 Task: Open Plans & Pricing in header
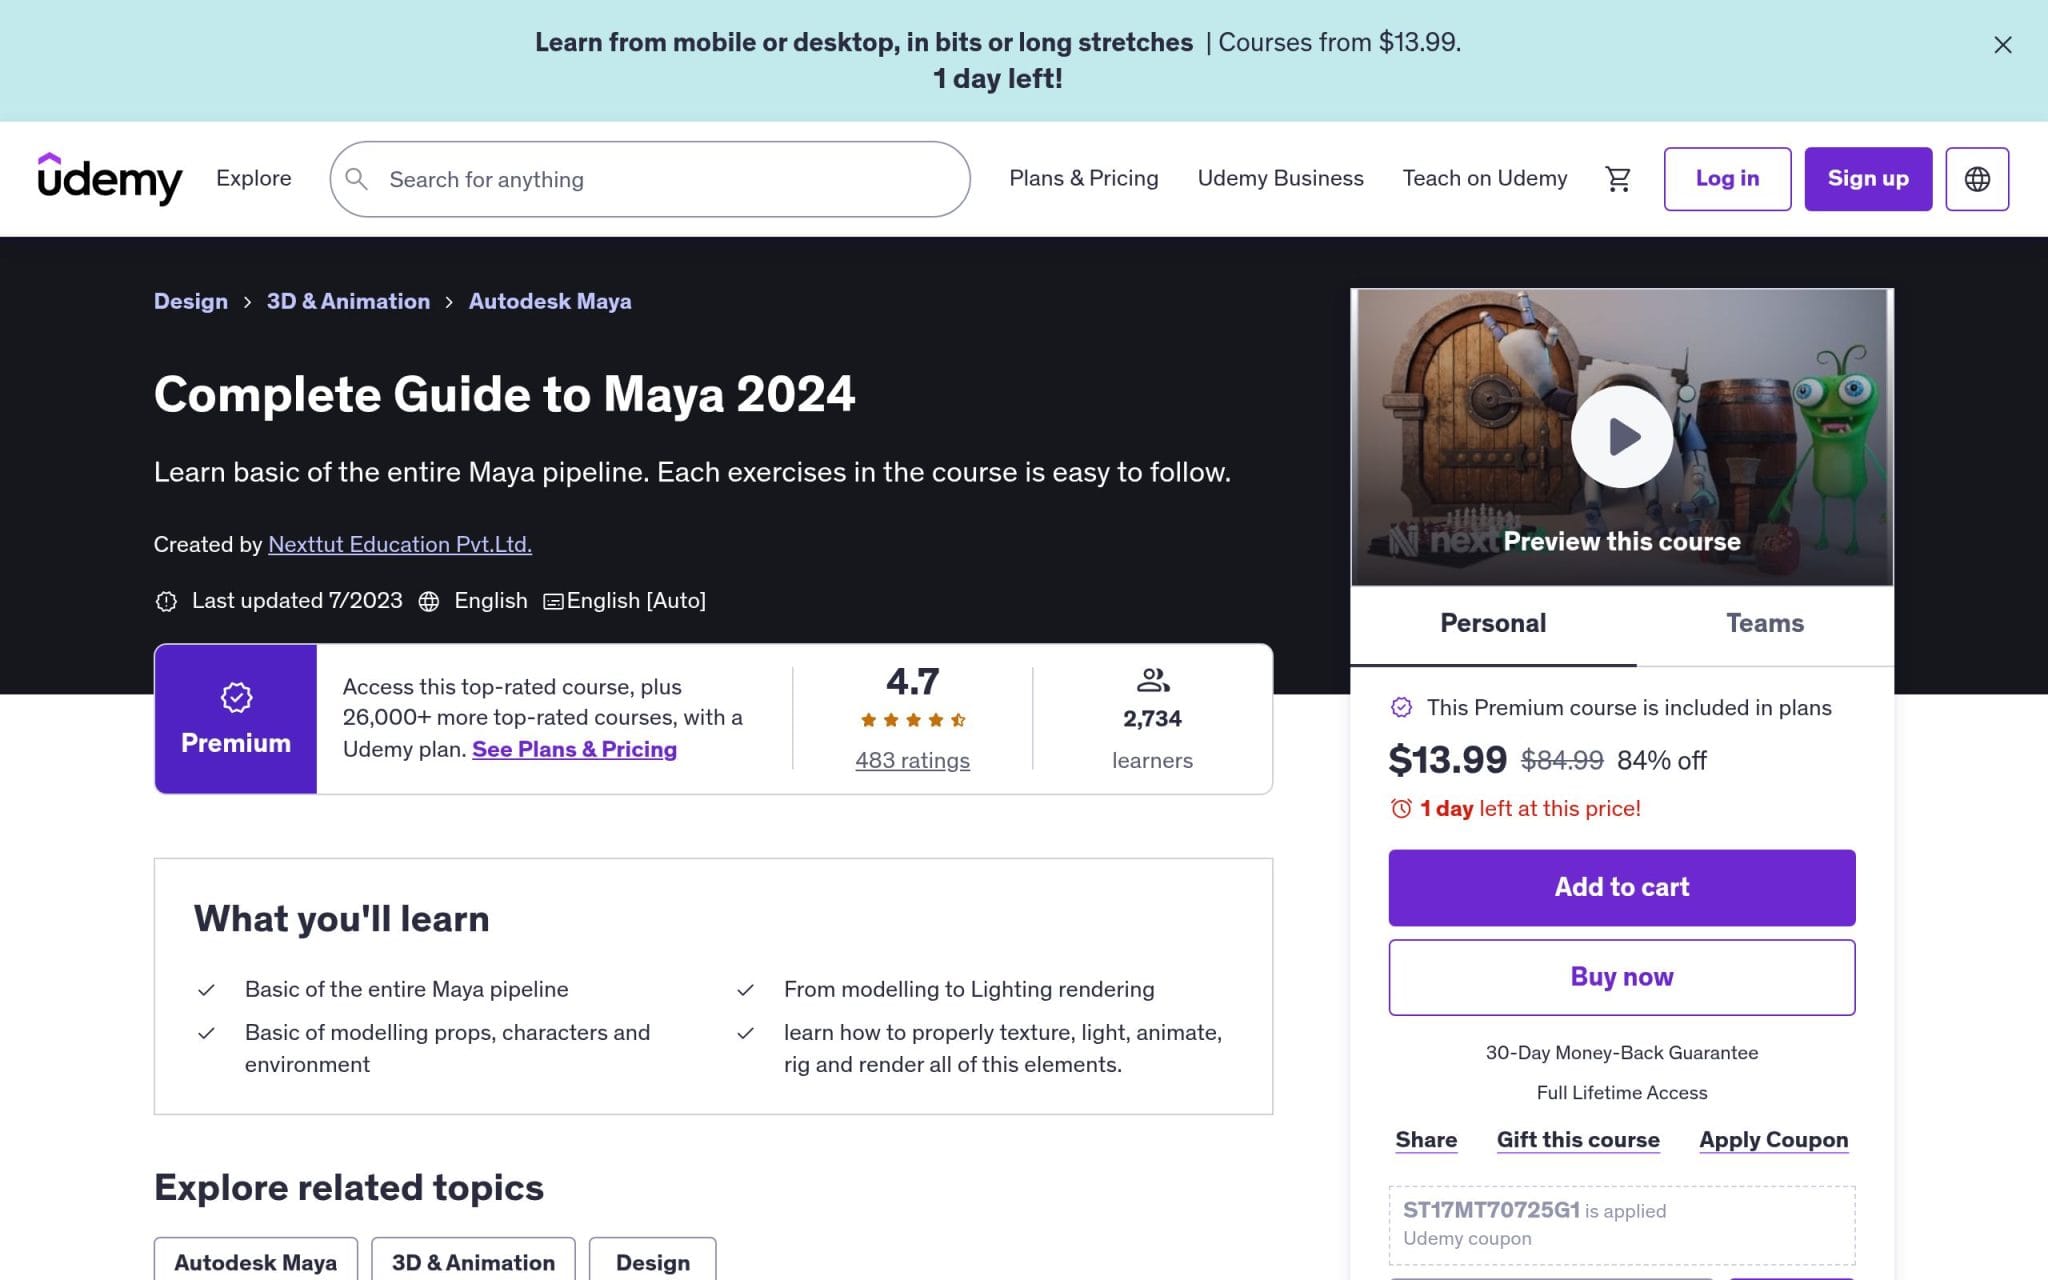coord(1083,178)
